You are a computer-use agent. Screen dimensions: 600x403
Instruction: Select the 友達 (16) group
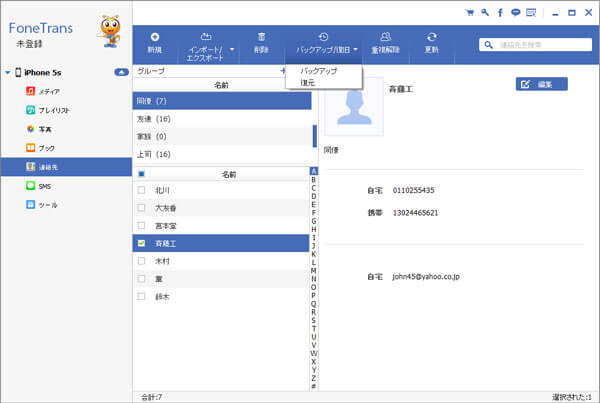point(222,119)
